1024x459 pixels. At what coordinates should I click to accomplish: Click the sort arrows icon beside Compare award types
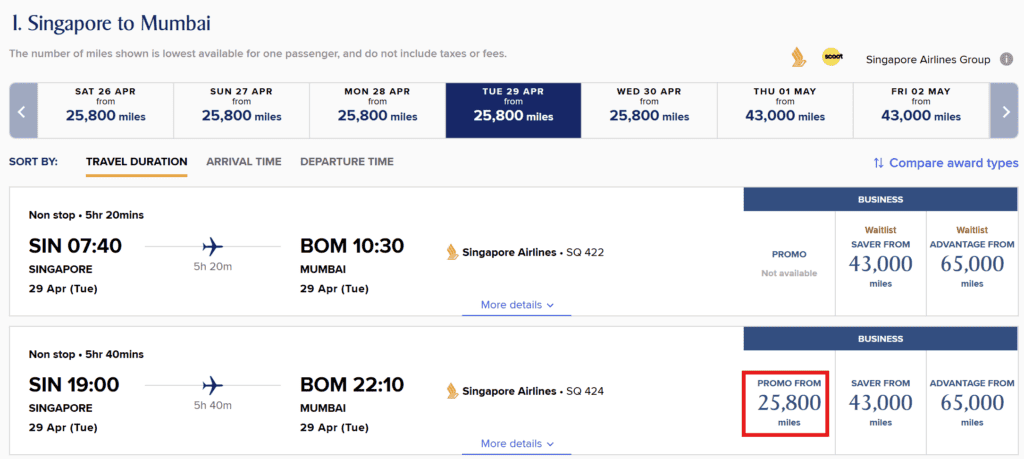pyautogui.click(x=878, y=163)
